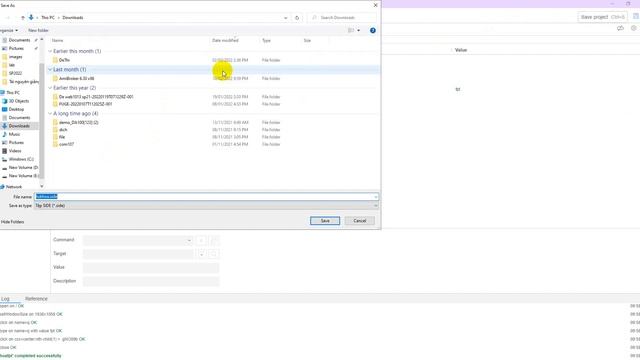Click the navigation pane scrollbar
This screenshot has height=360, width=640.
[x=42, y=120]
